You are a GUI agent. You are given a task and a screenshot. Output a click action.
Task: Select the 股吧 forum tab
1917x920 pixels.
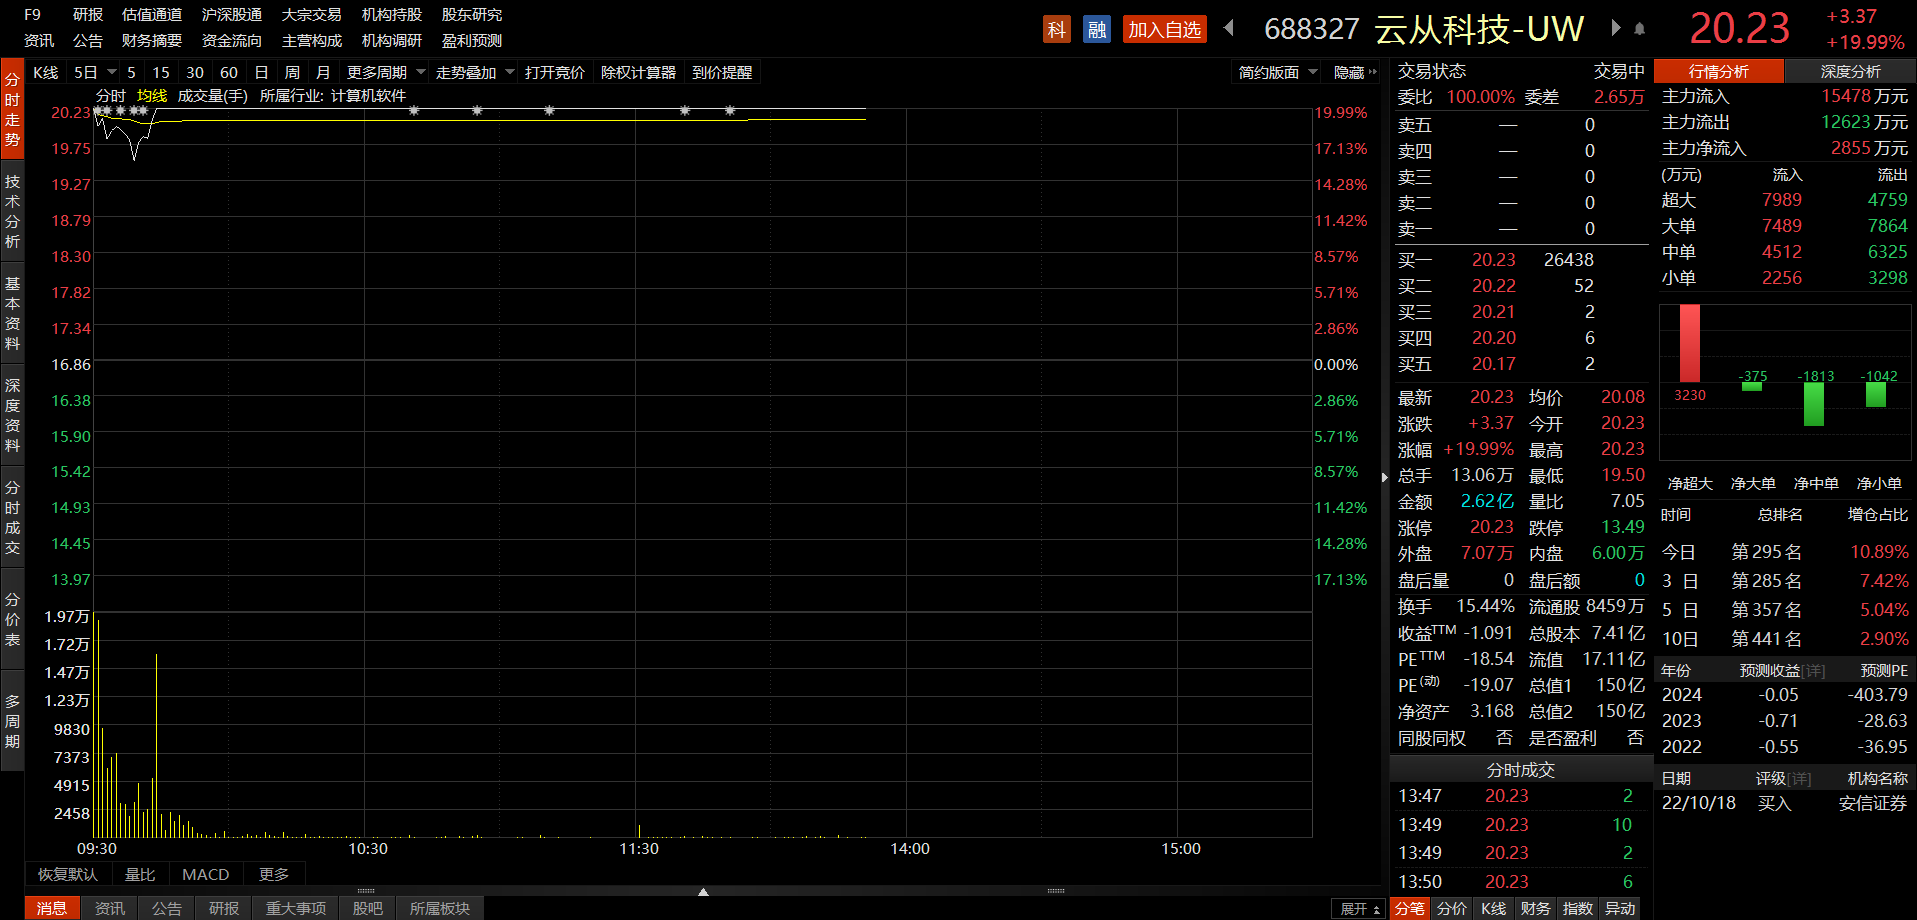click(x=368, y=908)
